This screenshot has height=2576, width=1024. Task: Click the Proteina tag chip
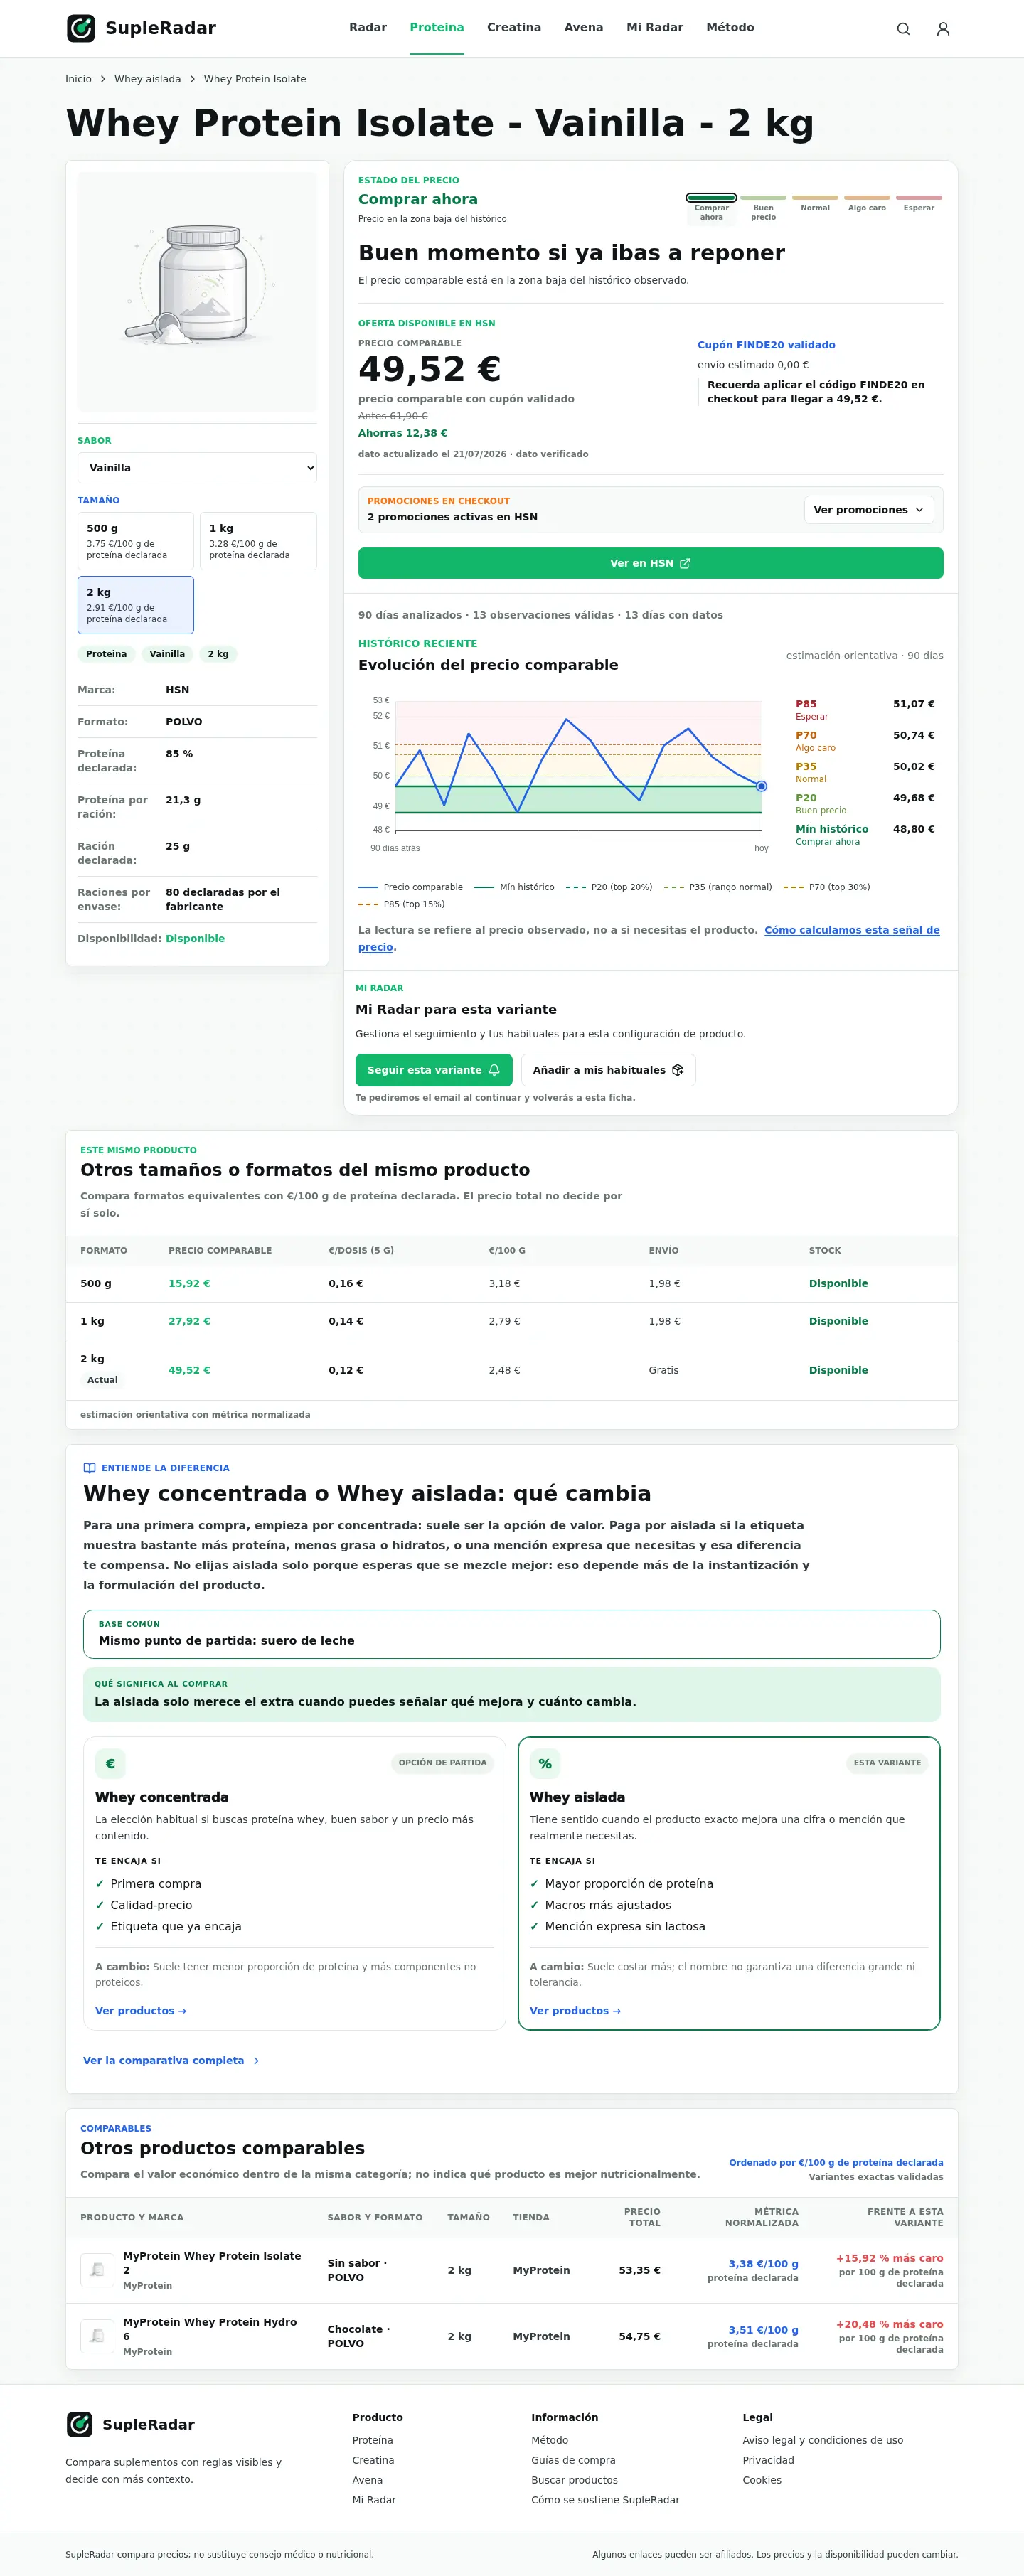tap(106, 654)
